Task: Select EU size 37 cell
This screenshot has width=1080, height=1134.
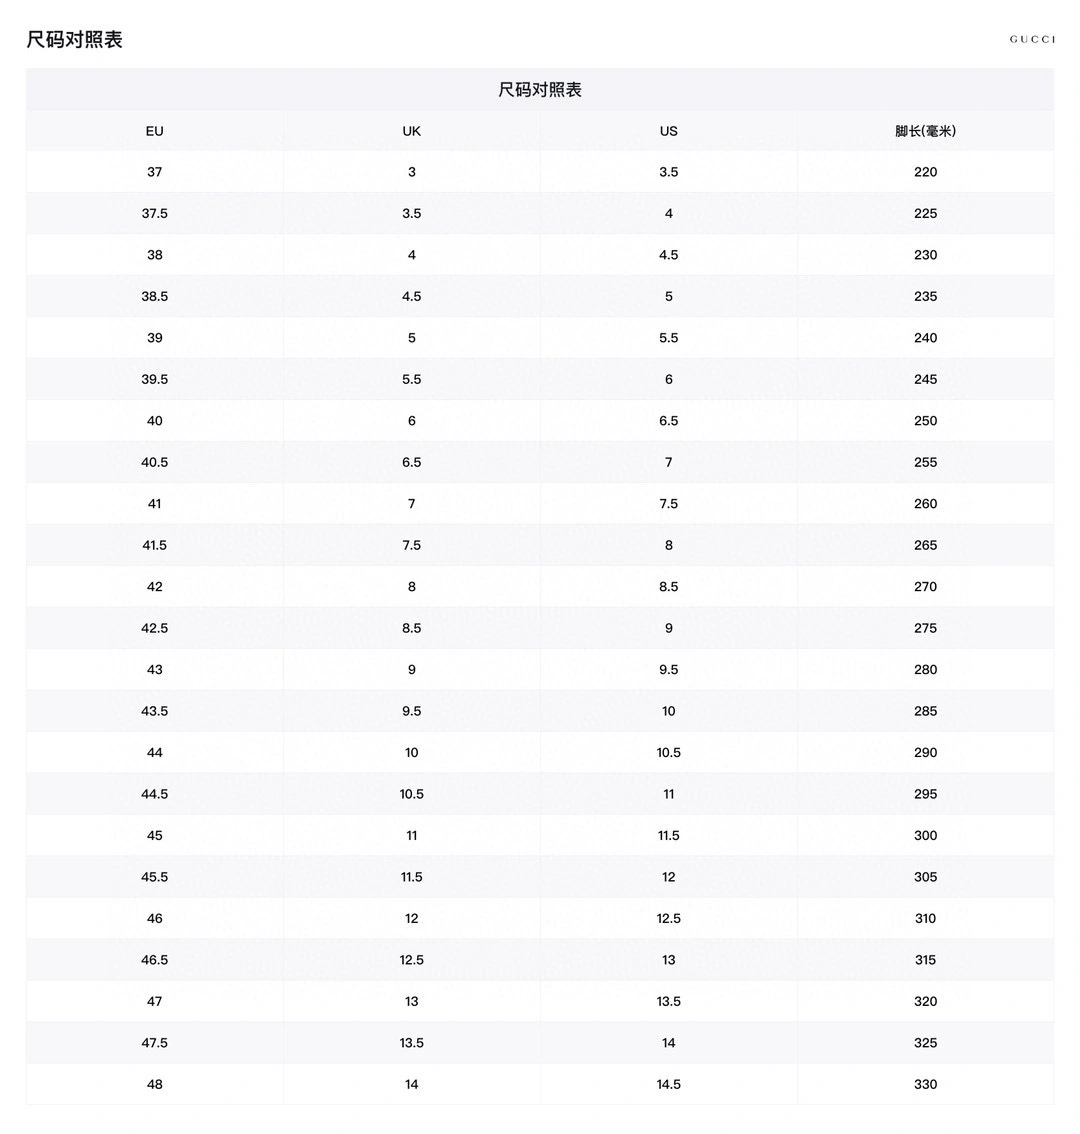Action: (154, 172)
